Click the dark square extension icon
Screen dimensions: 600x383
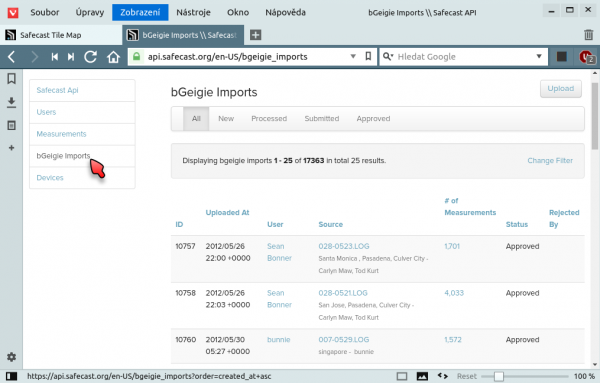[x=561, y=57]
